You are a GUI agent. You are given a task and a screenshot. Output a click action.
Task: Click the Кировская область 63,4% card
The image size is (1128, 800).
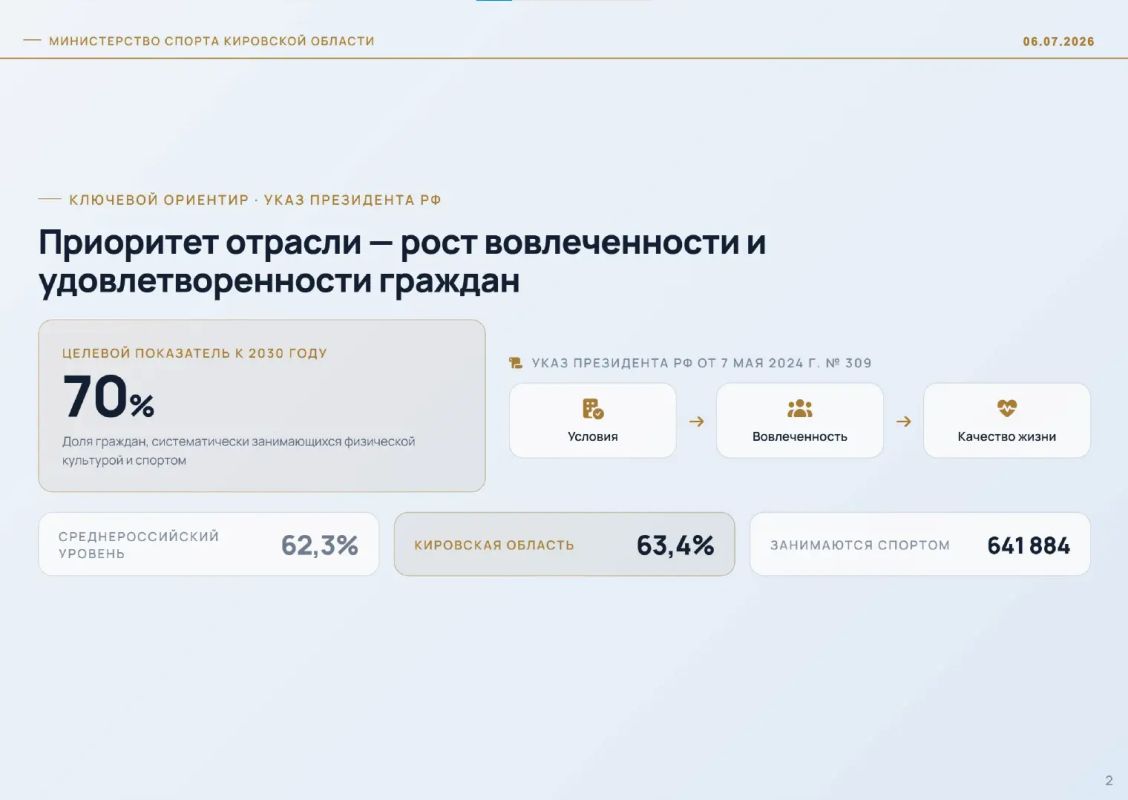(564, 544)
